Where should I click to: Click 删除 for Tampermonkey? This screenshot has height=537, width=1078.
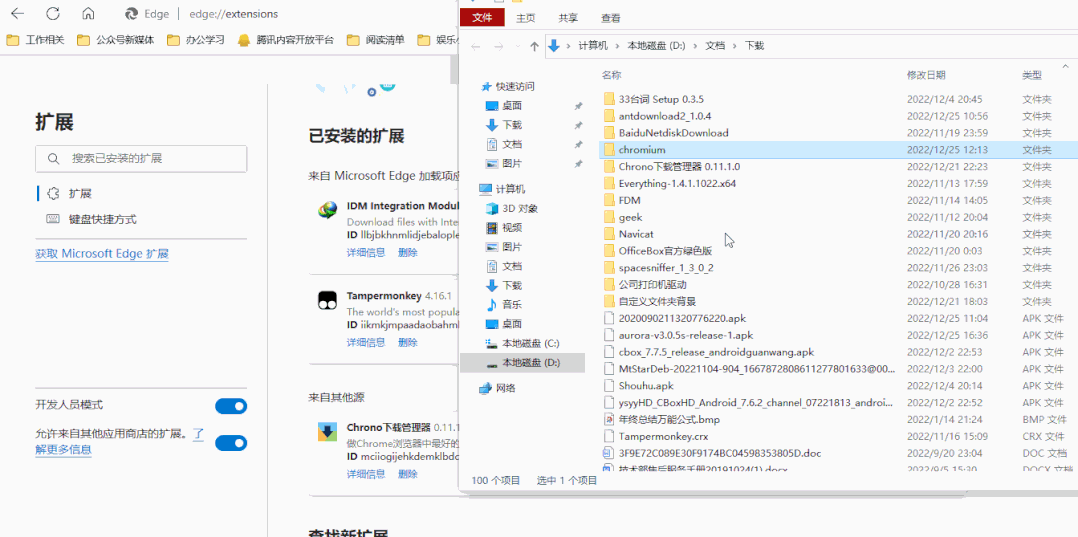(408, 342)
